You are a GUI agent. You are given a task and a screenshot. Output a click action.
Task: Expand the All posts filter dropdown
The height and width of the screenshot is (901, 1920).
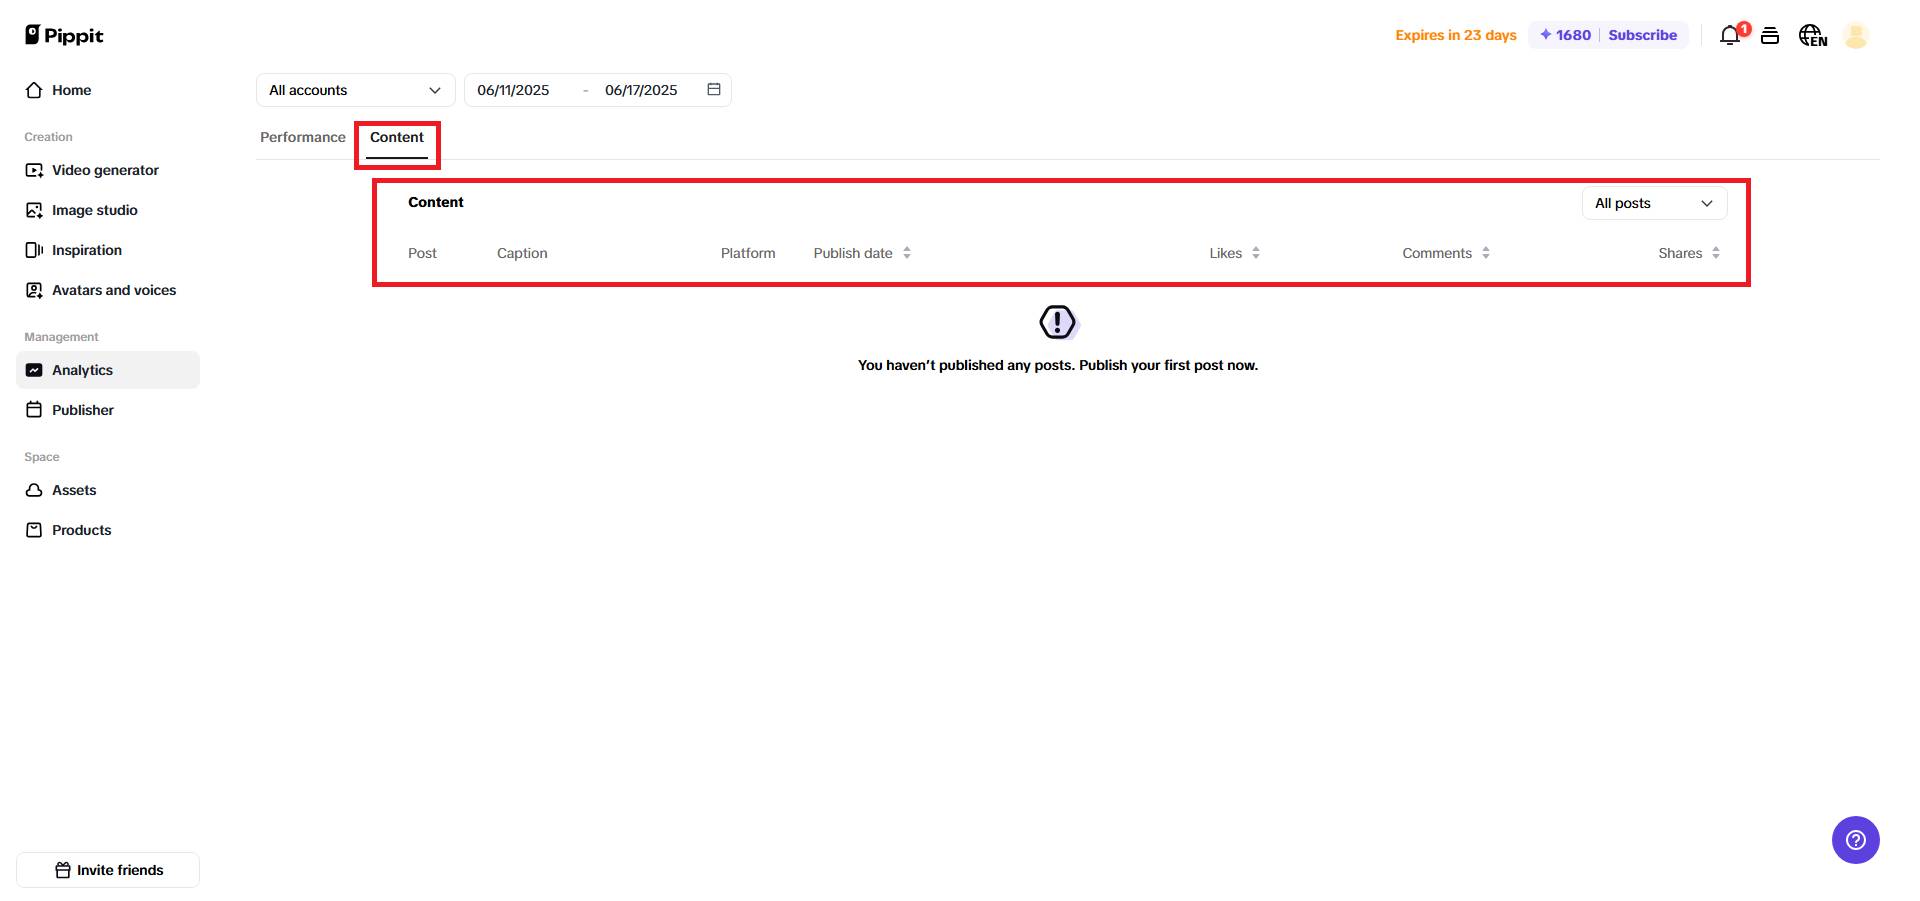coord(1654,203)
